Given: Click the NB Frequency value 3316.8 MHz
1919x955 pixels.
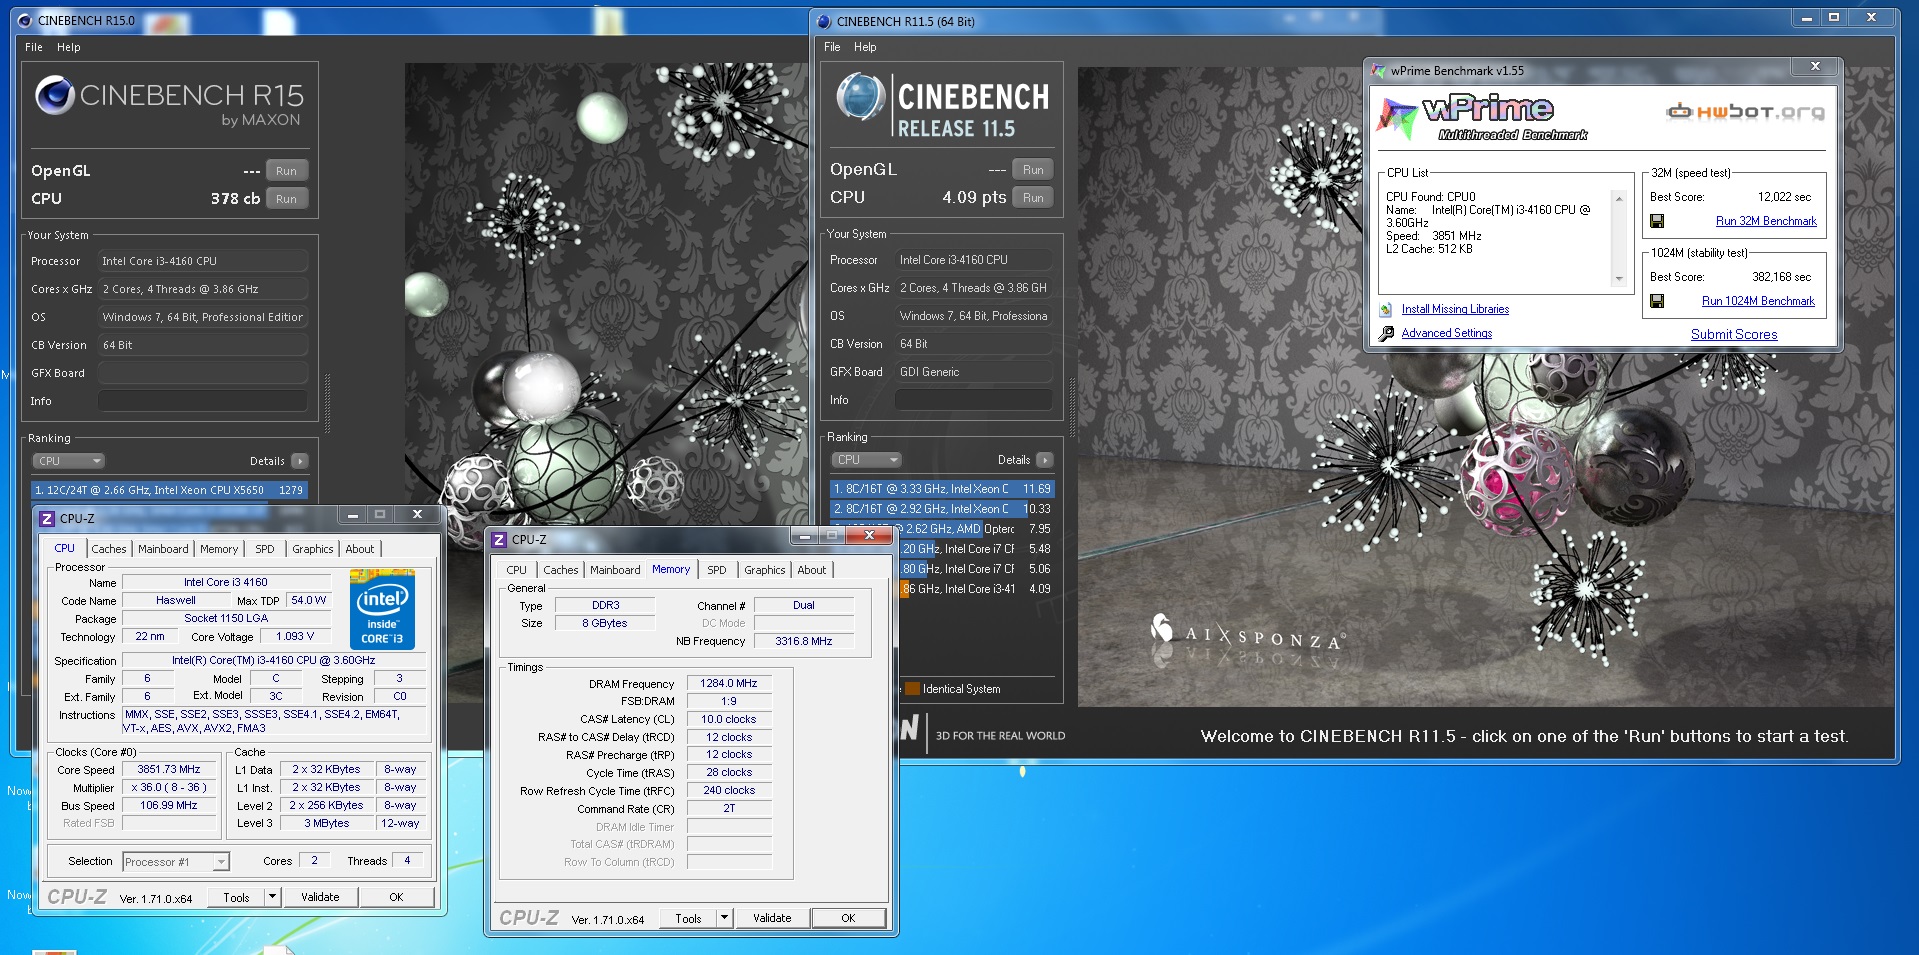Looking at the screenshot, I should click(x=804, y=642).
